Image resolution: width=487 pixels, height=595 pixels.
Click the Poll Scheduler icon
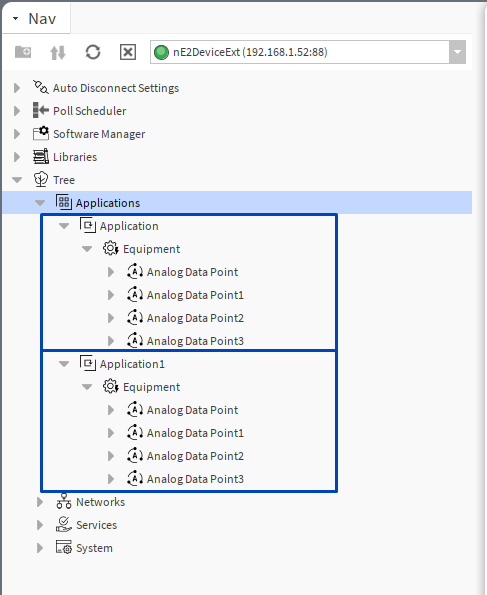tap(41, 110)
